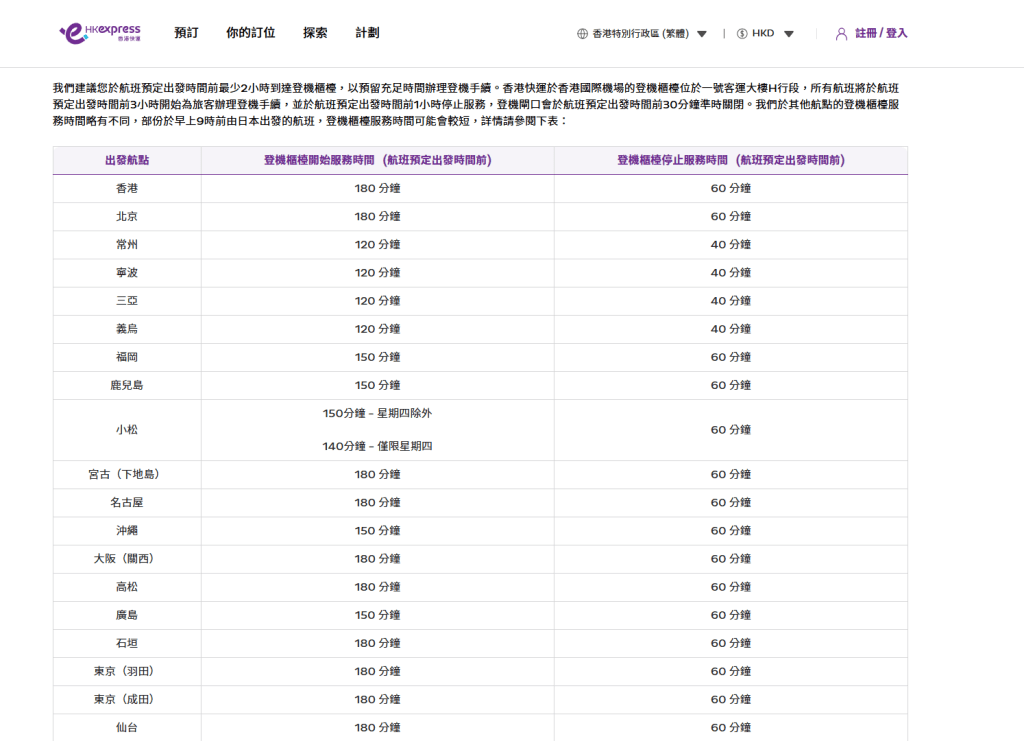Select the 福岡 row cell
Viewport: 1024px width, 741px height.
coord(127,356)
